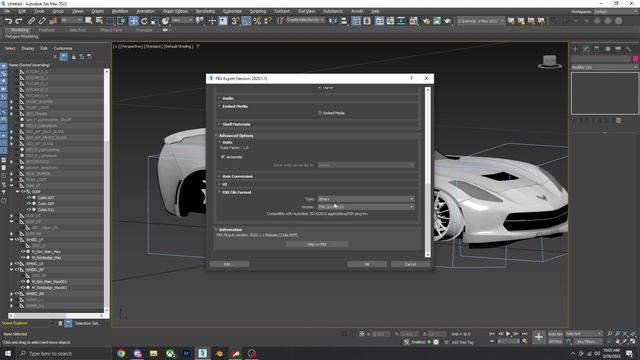This screenshot has height=360, width=640.
Task: Open the FBX Version dropdown
Action: [x=366, y=207]
